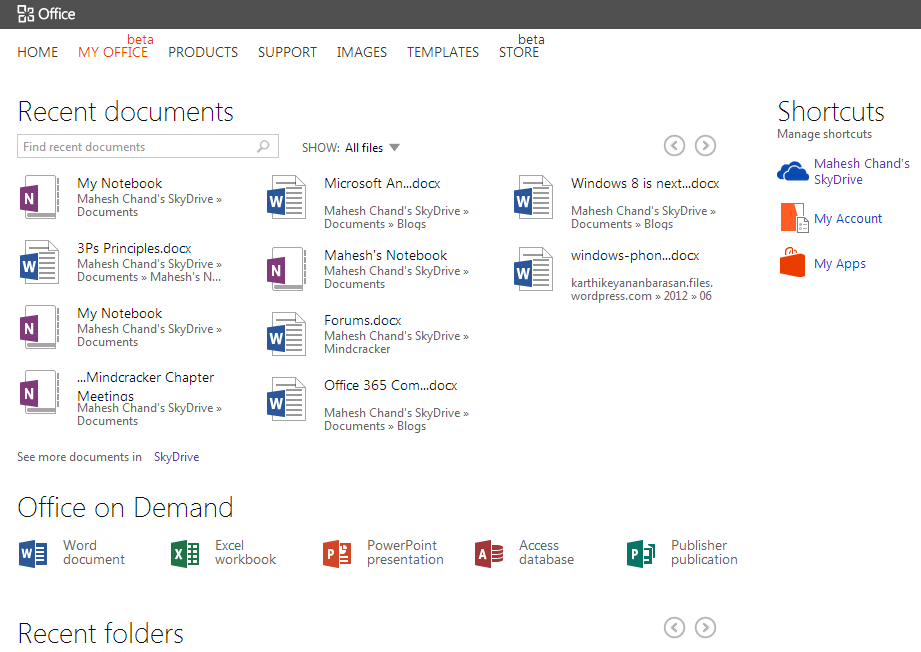
Task: Switch to the TEMPLATES tab
Action: tap(443, 52)
